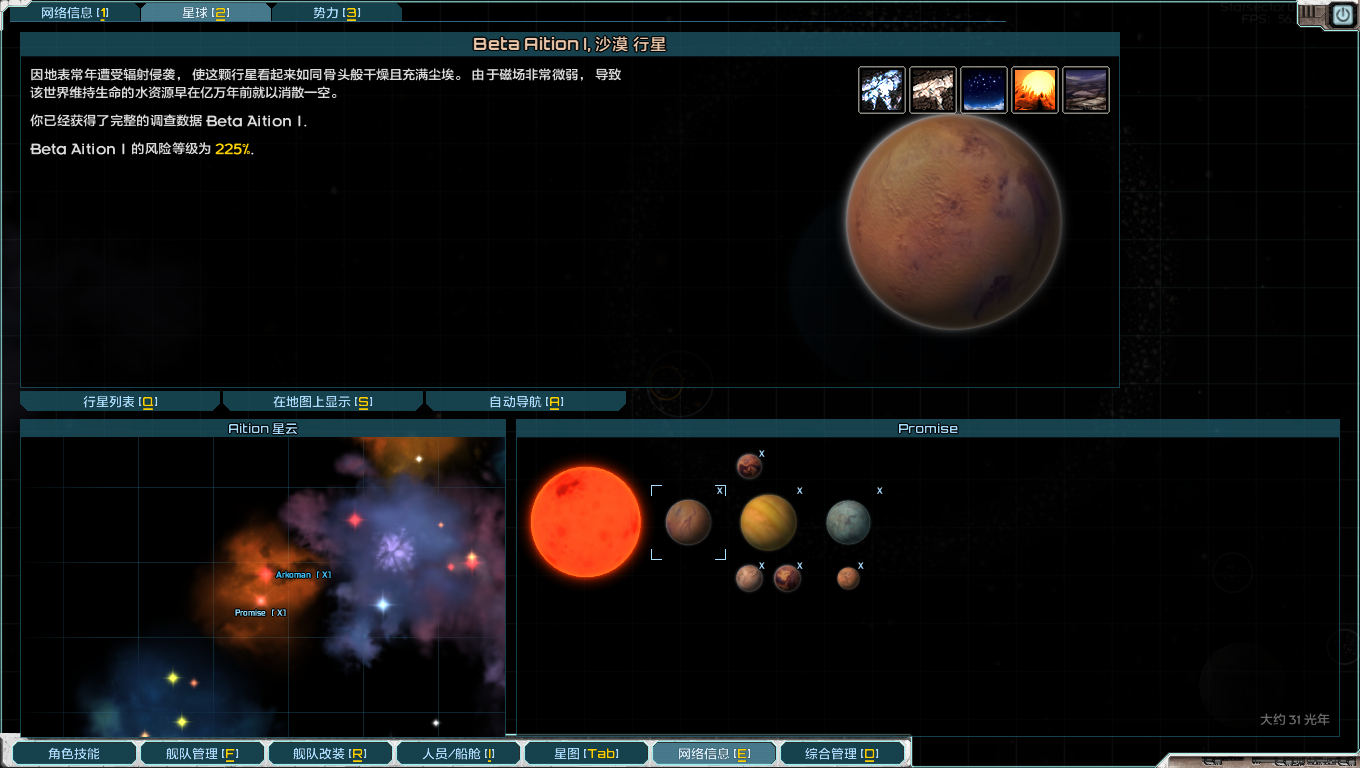The image size is (1360, 768).
Task: Open the 行星列表 planet list
Action: point(120,402)
